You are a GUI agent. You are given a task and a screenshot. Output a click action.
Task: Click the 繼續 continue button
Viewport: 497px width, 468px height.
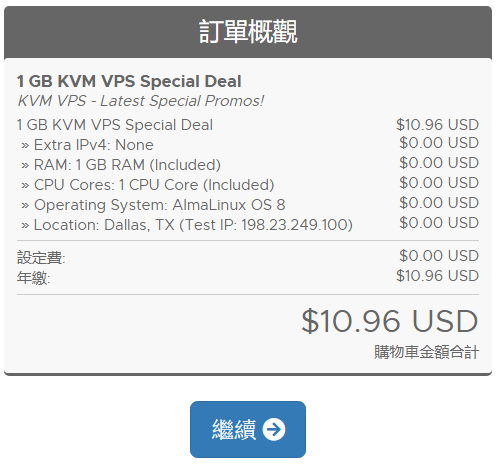click(x=248, y=429)
